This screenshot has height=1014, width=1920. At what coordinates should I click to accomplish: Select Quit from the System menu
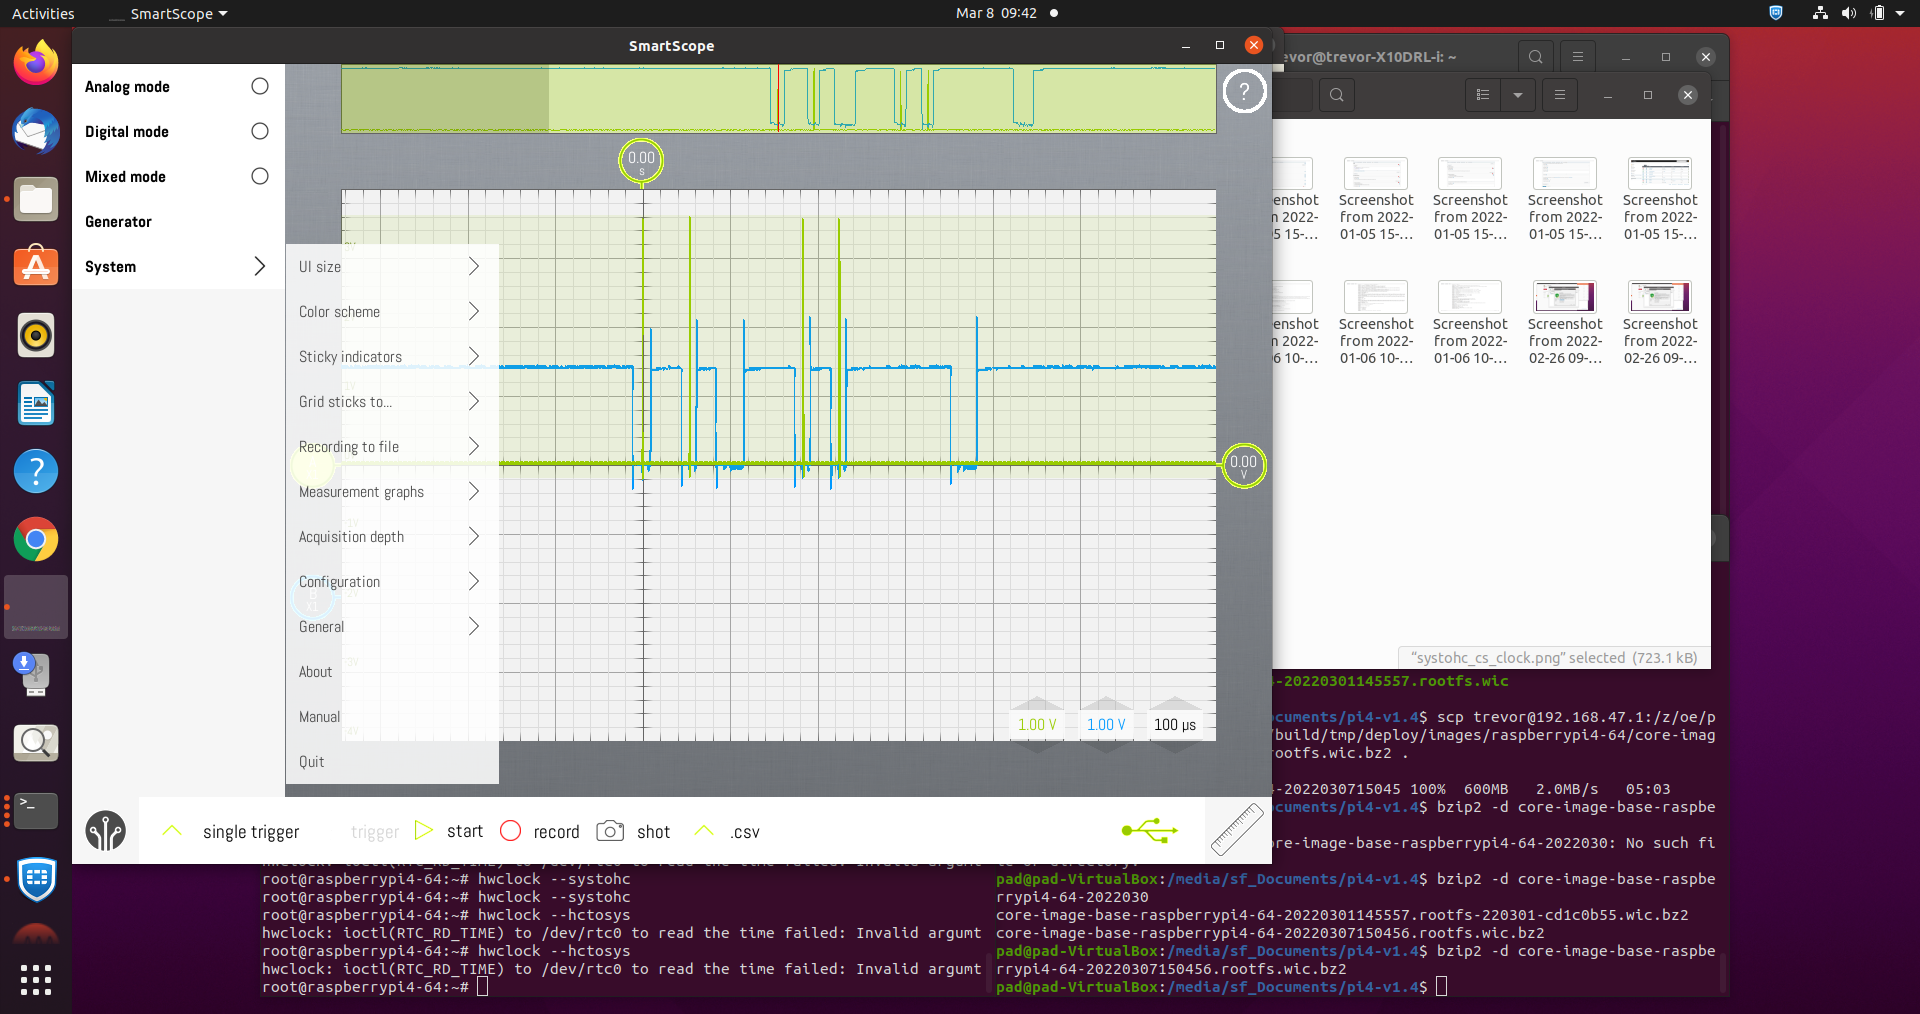click(x=311, y=761)
